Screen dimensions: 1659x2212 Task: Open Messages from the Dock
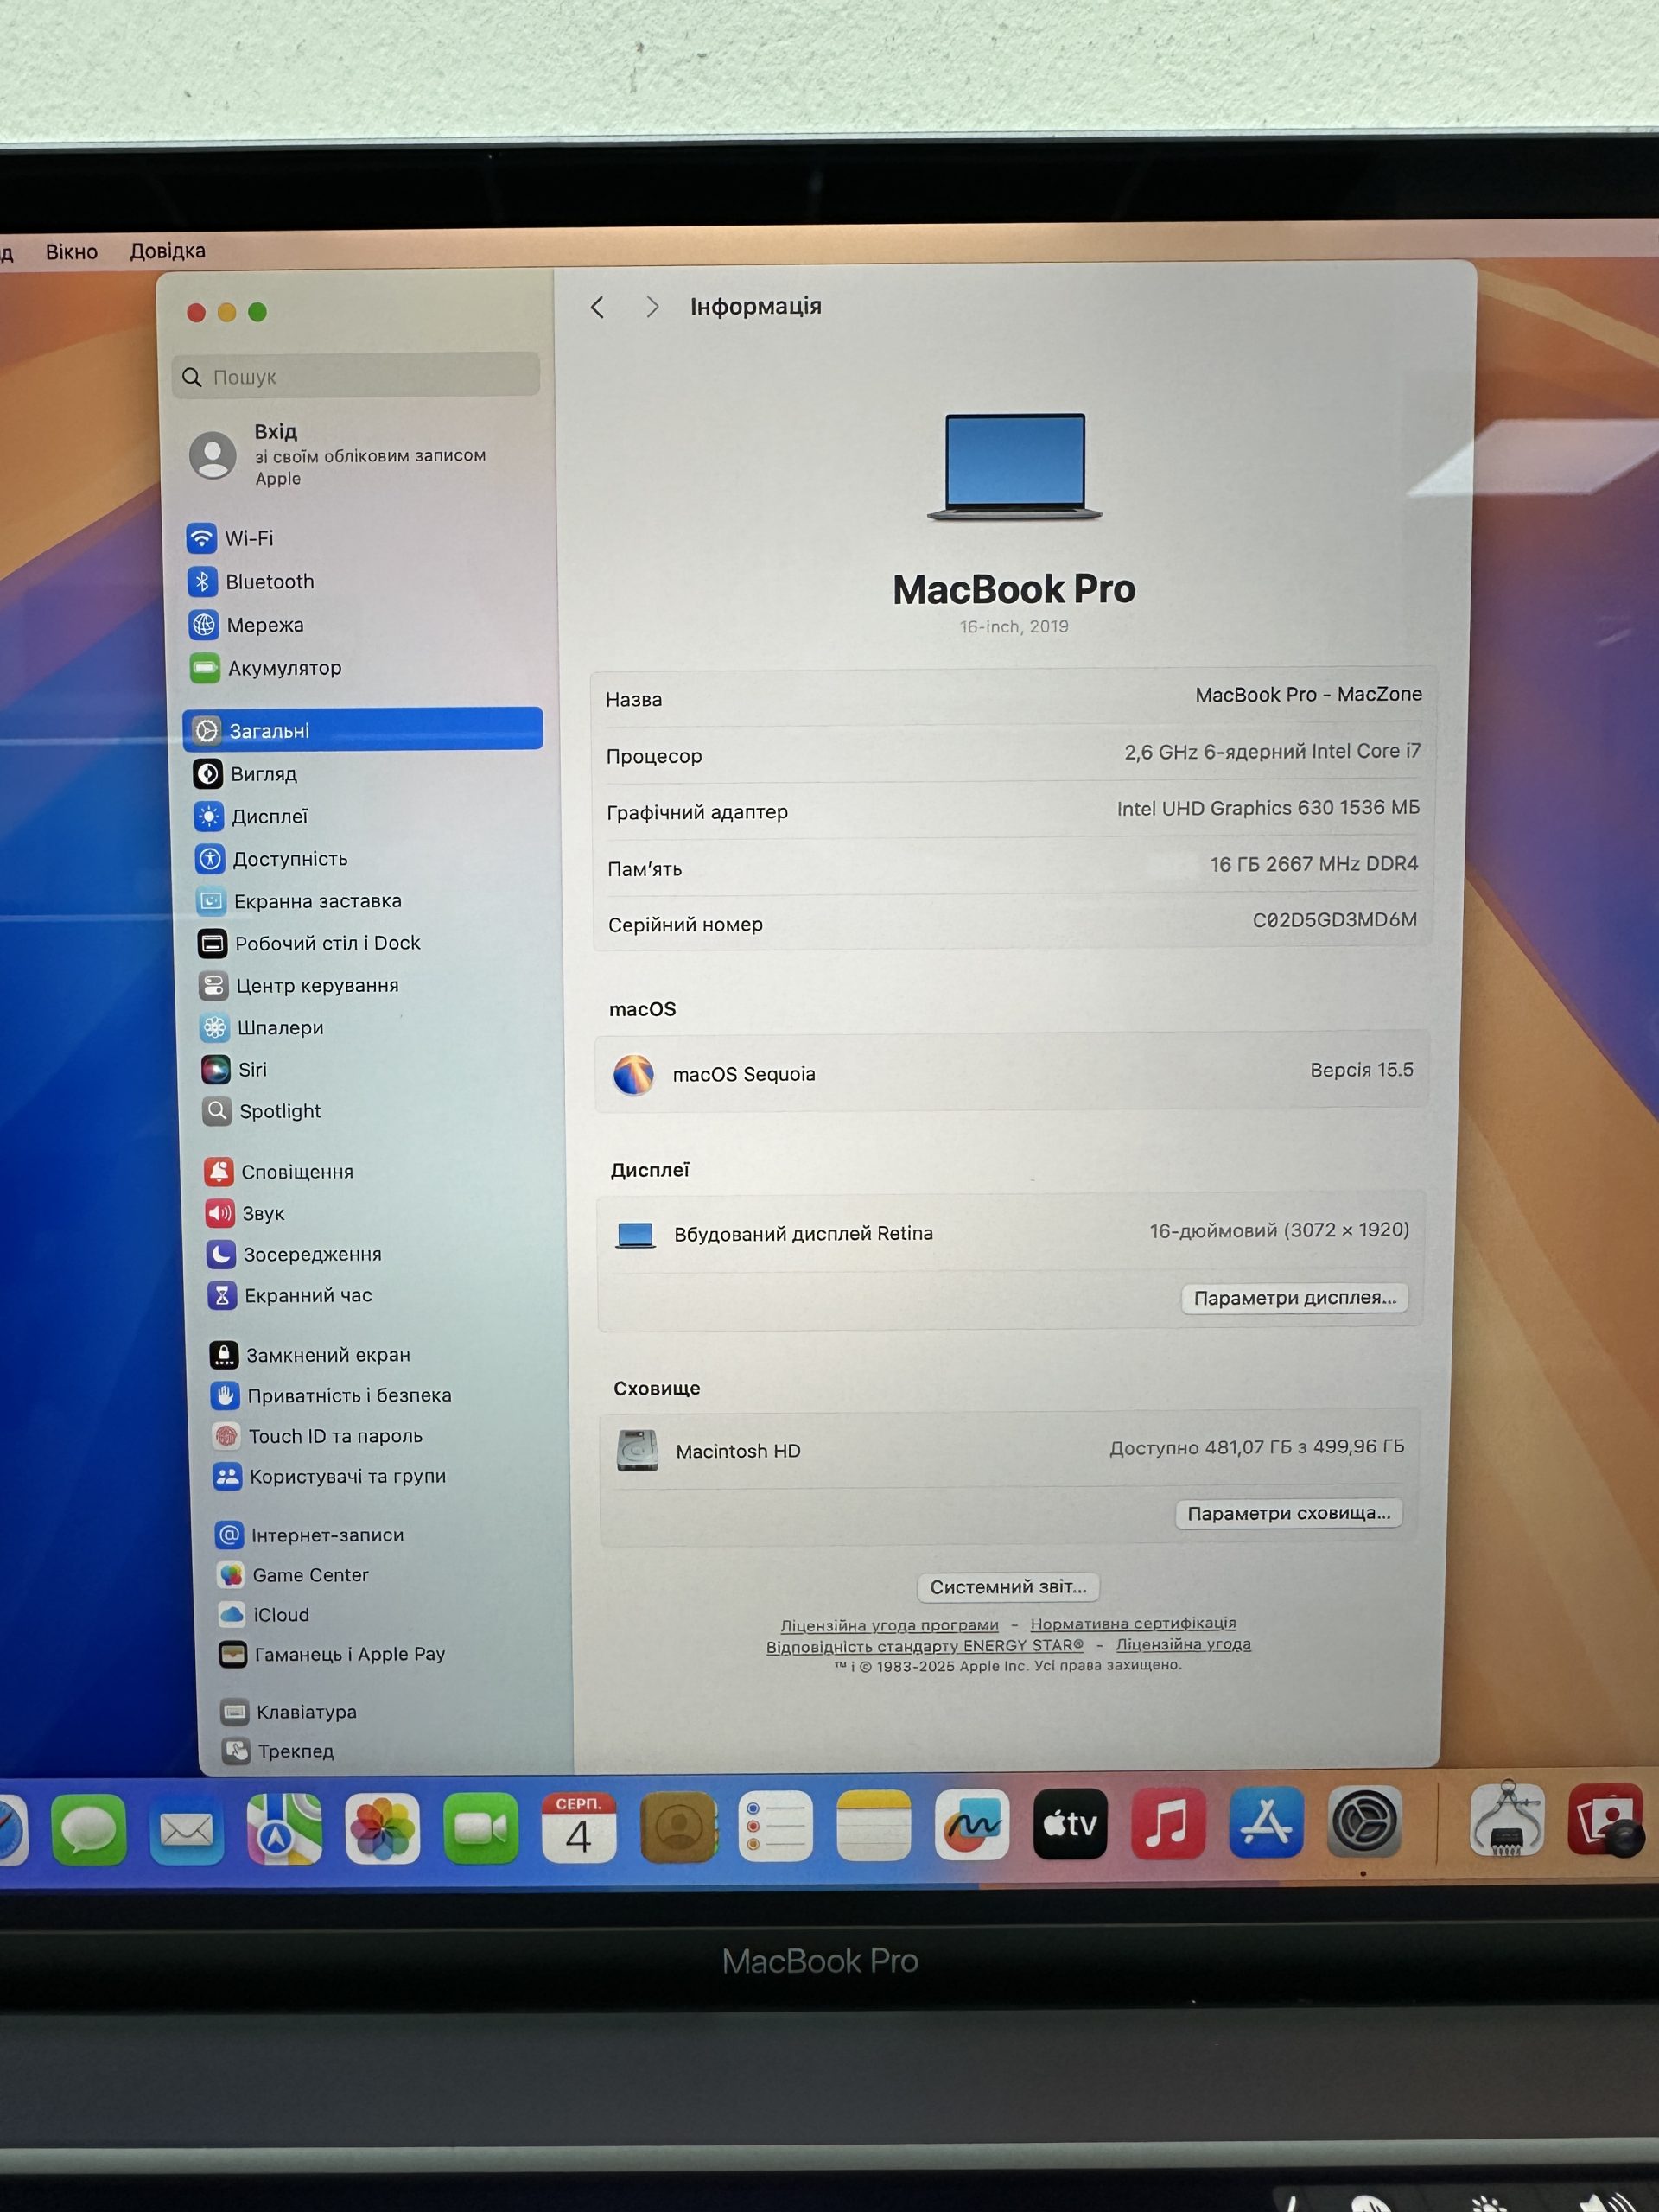(89, 1829)
